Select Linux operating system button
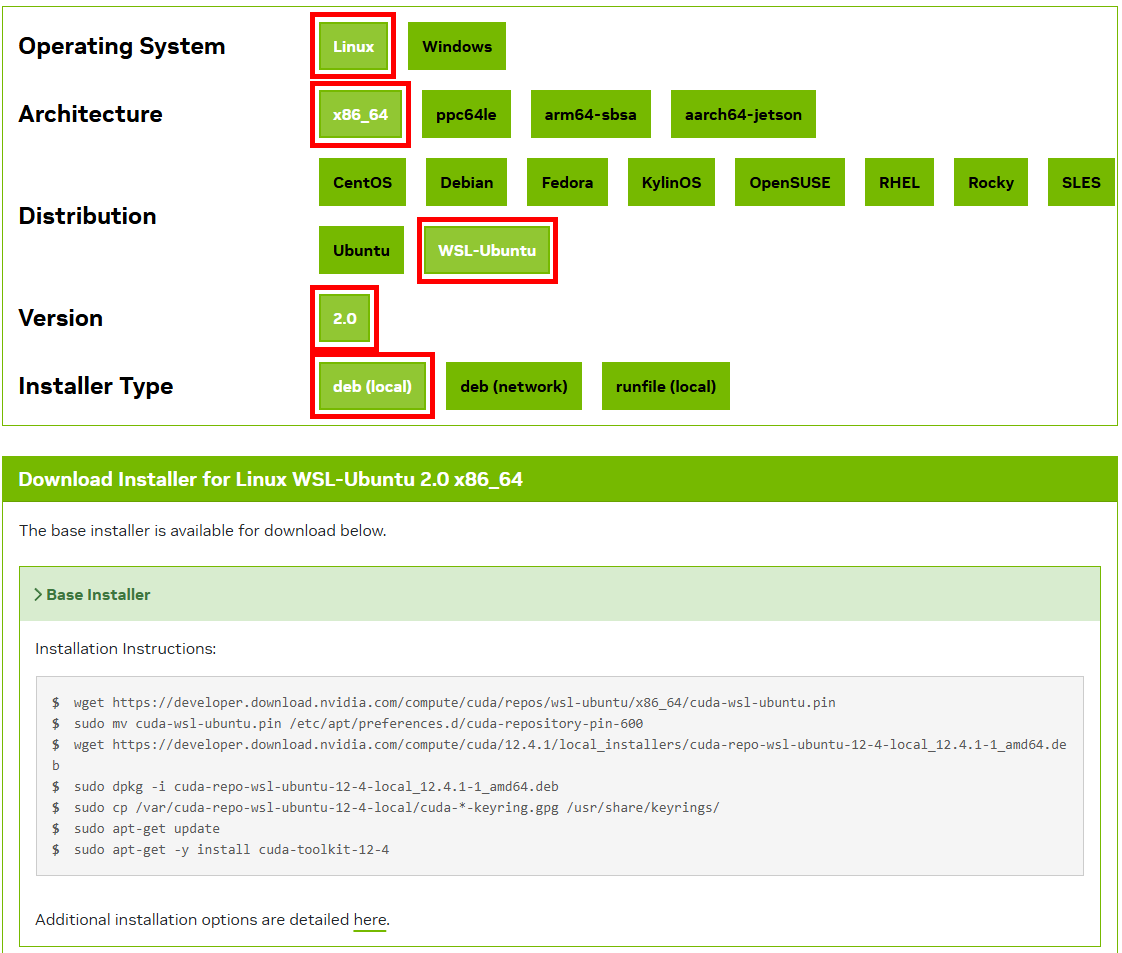 pos(353,47)
